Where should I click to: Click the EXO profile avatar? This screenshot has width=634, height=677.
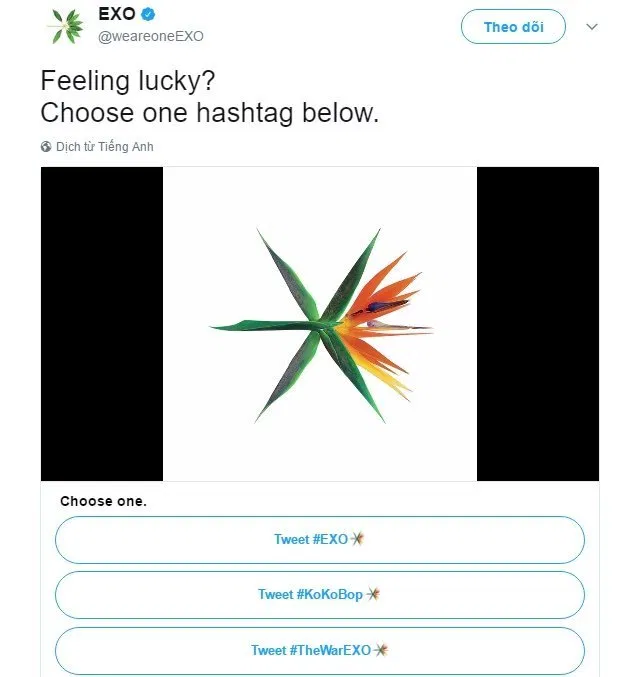(x=67, y=27)
